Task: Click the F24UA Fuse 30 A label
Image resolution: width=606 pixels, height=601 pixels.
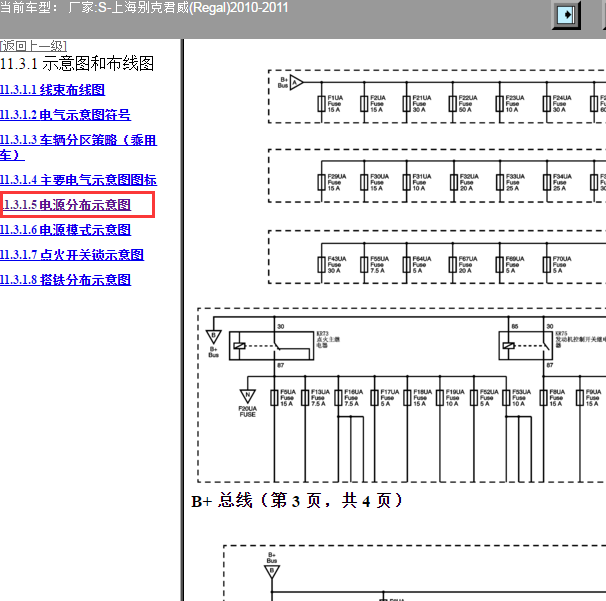Action: (x=562, y=104)
